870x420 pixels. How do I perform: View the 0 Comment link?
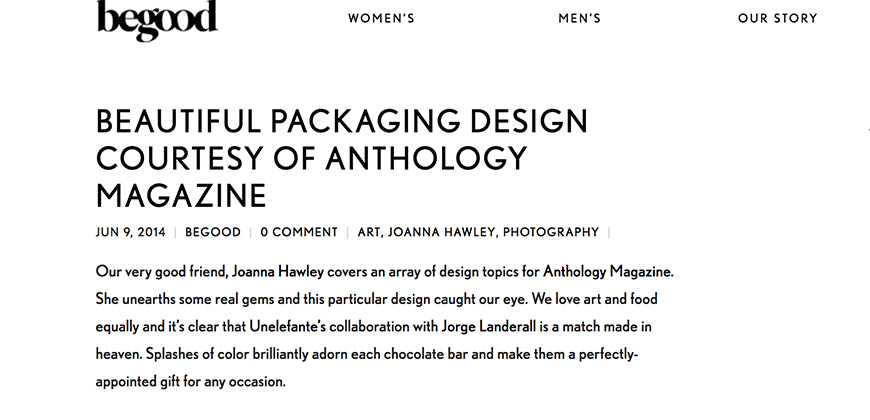click(x=299, y=232)
